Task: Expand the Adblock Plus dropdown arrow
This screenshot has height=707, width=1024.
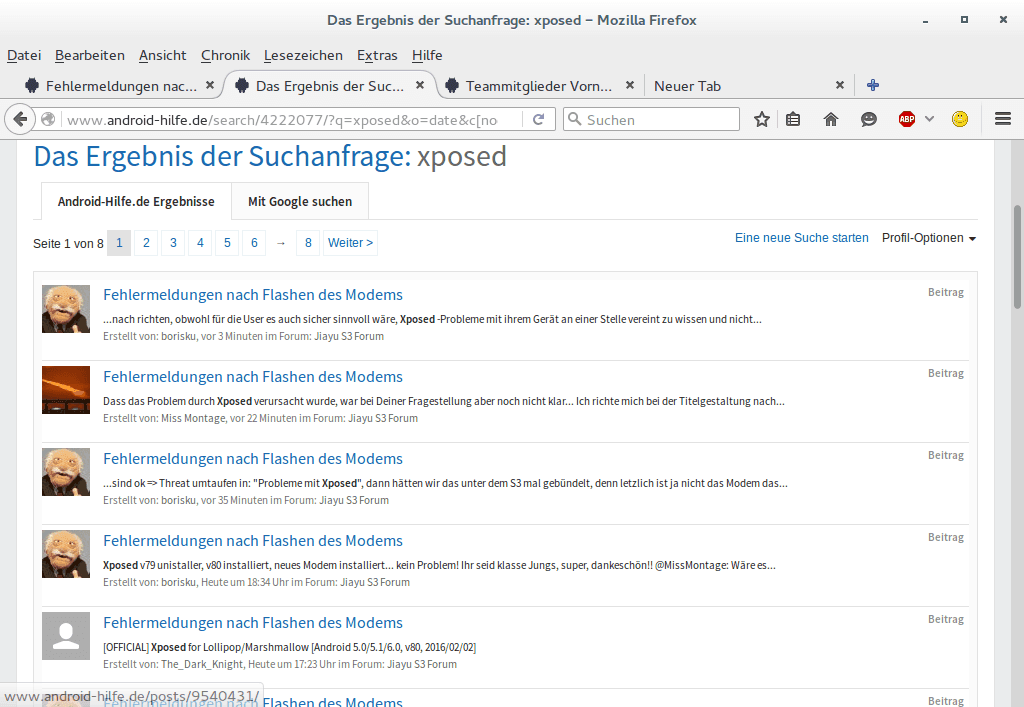Action: (929, 119)
